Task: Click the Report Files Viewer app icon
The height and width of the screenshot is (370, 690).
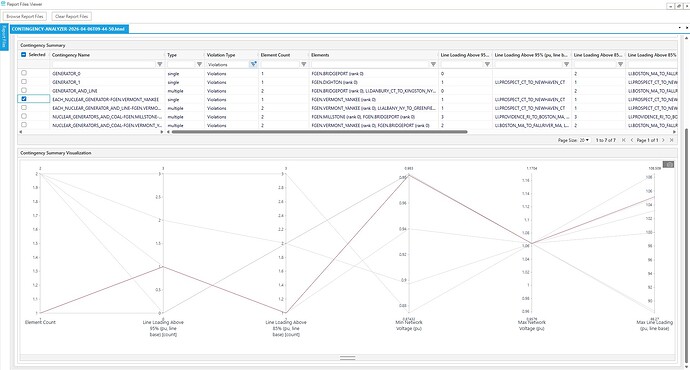Action: click(3, 4)
